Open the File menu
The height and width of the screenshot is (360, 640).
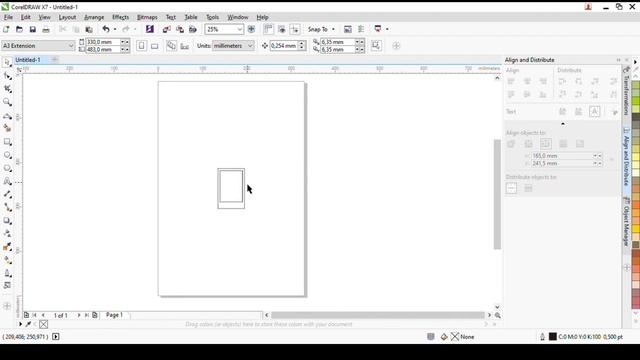[8, 17]
